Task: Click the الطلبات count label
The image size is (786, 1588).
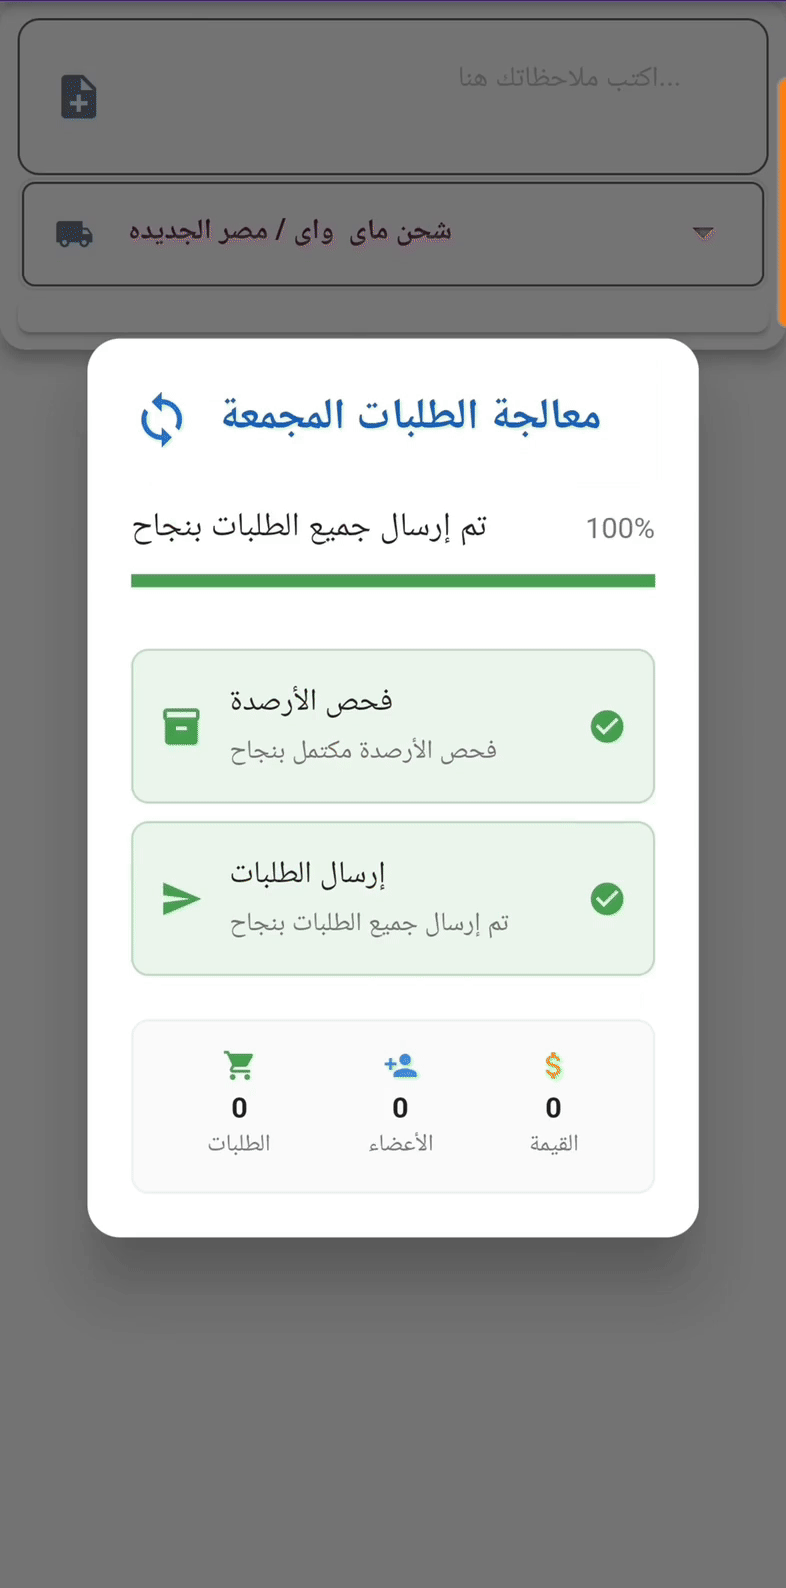Action: (239, 1143)
